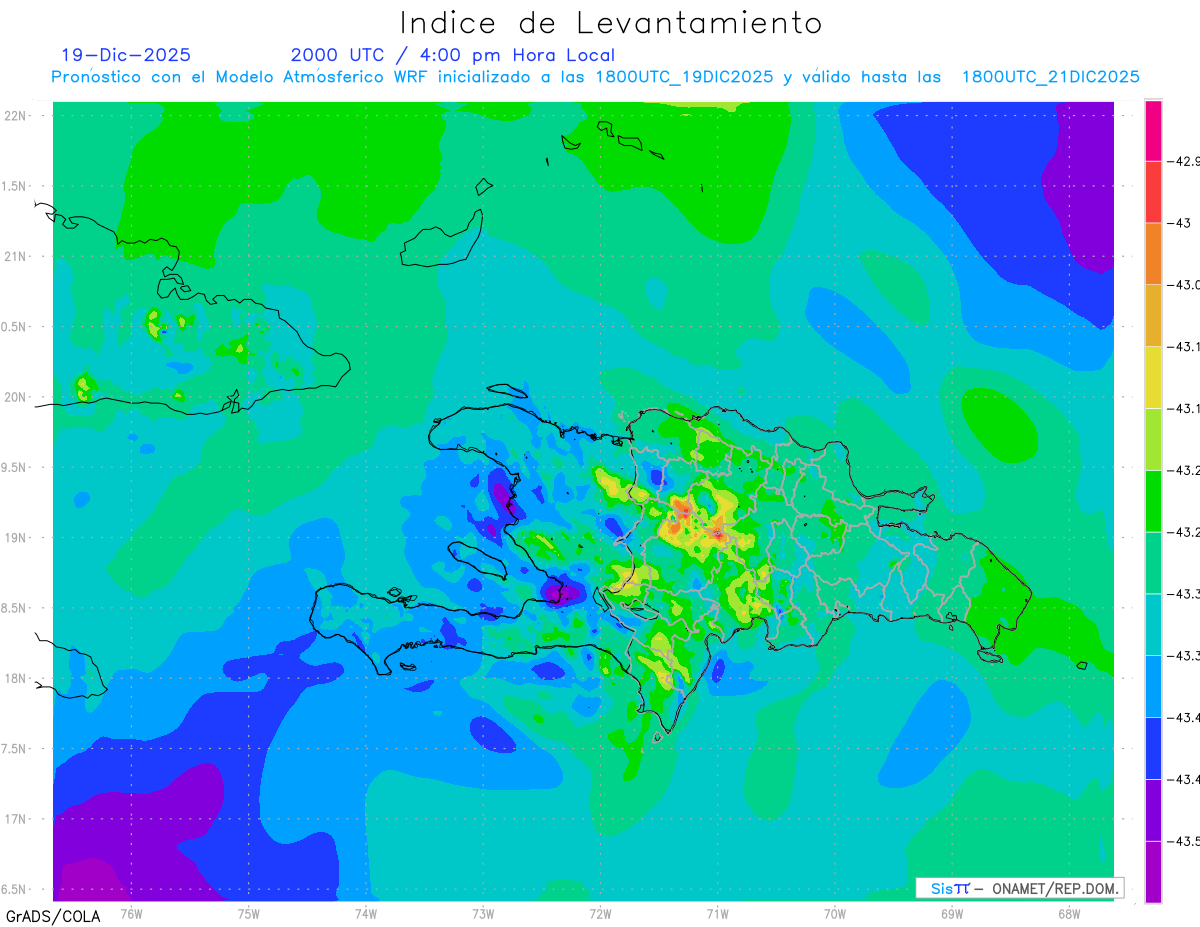The image size is (1200, 927).
Task: Click the '73W' longitude axis label
Action: point(483,913)
